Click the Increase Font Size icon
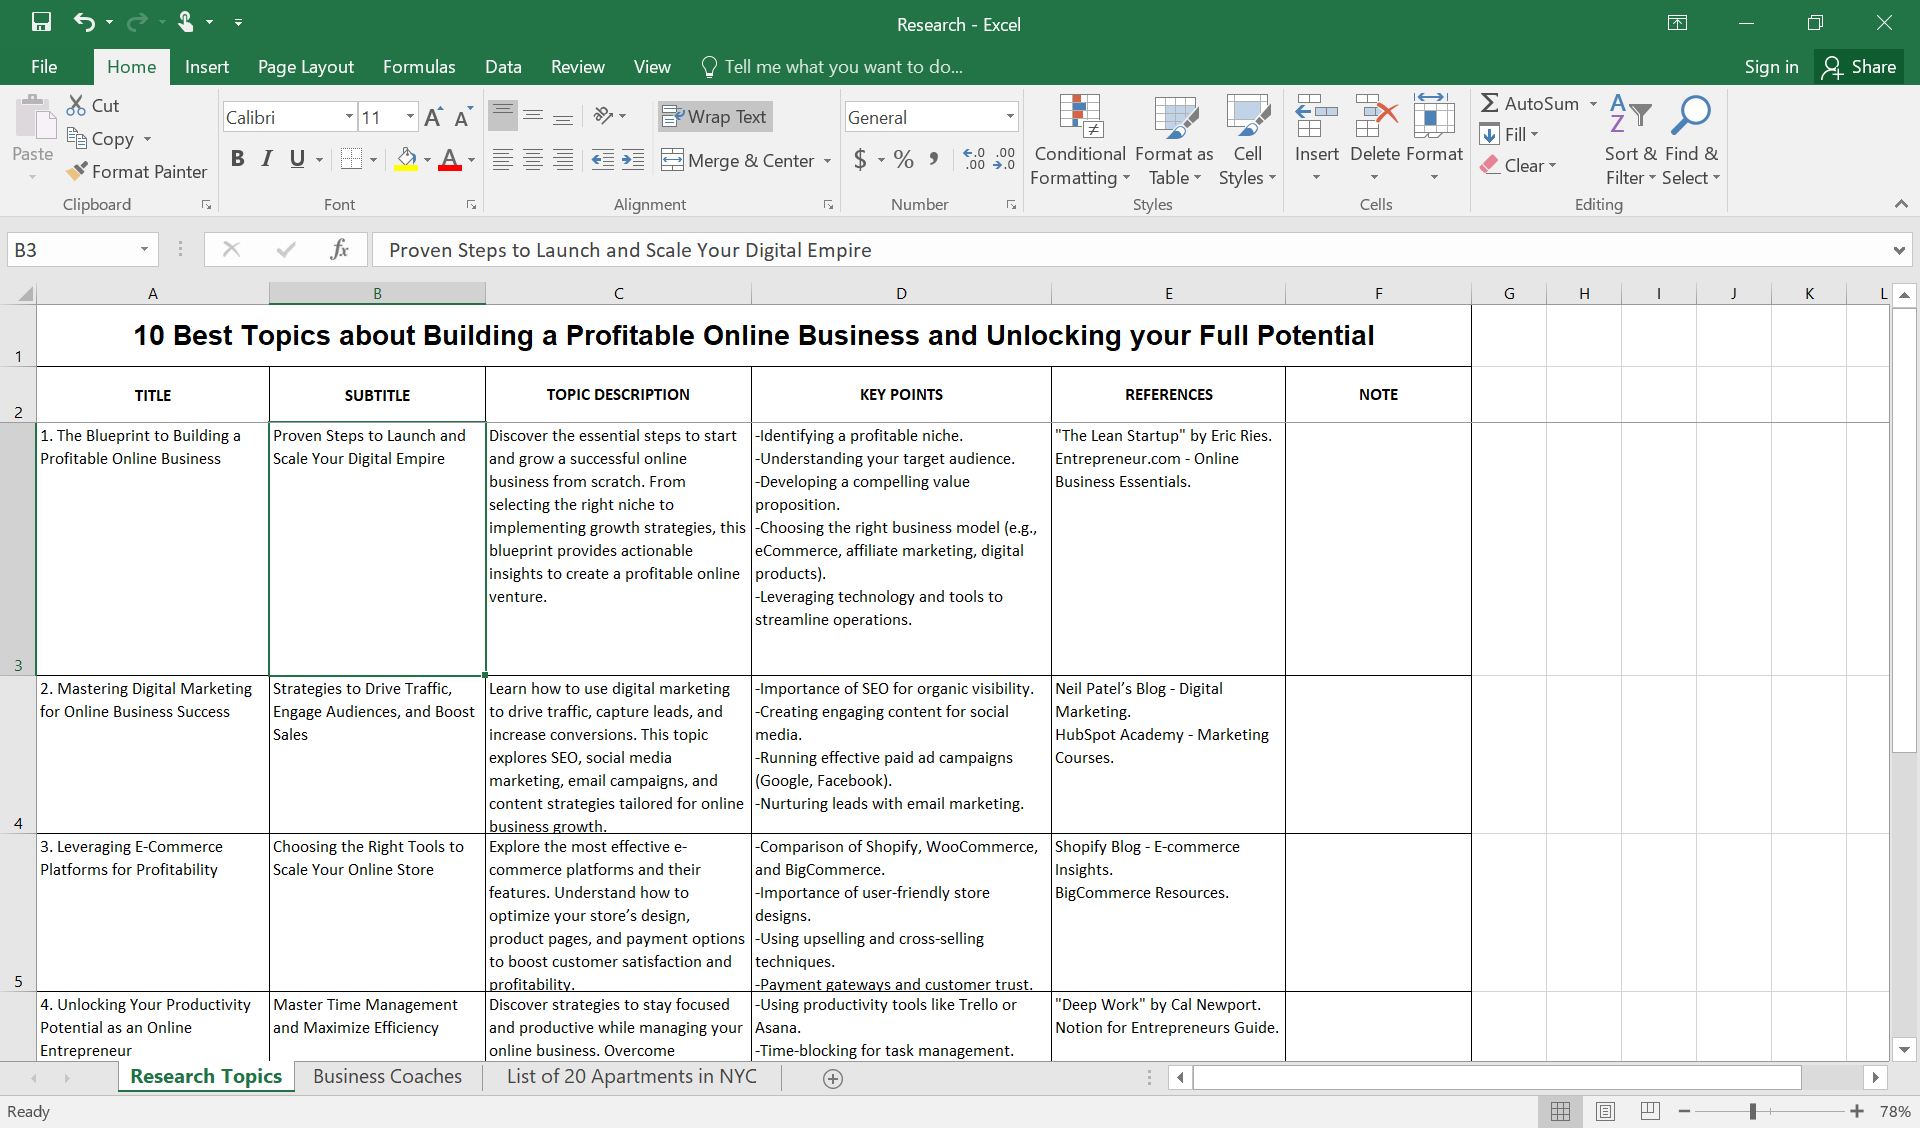This screenshot has width=1920, height=1128. 433,117
